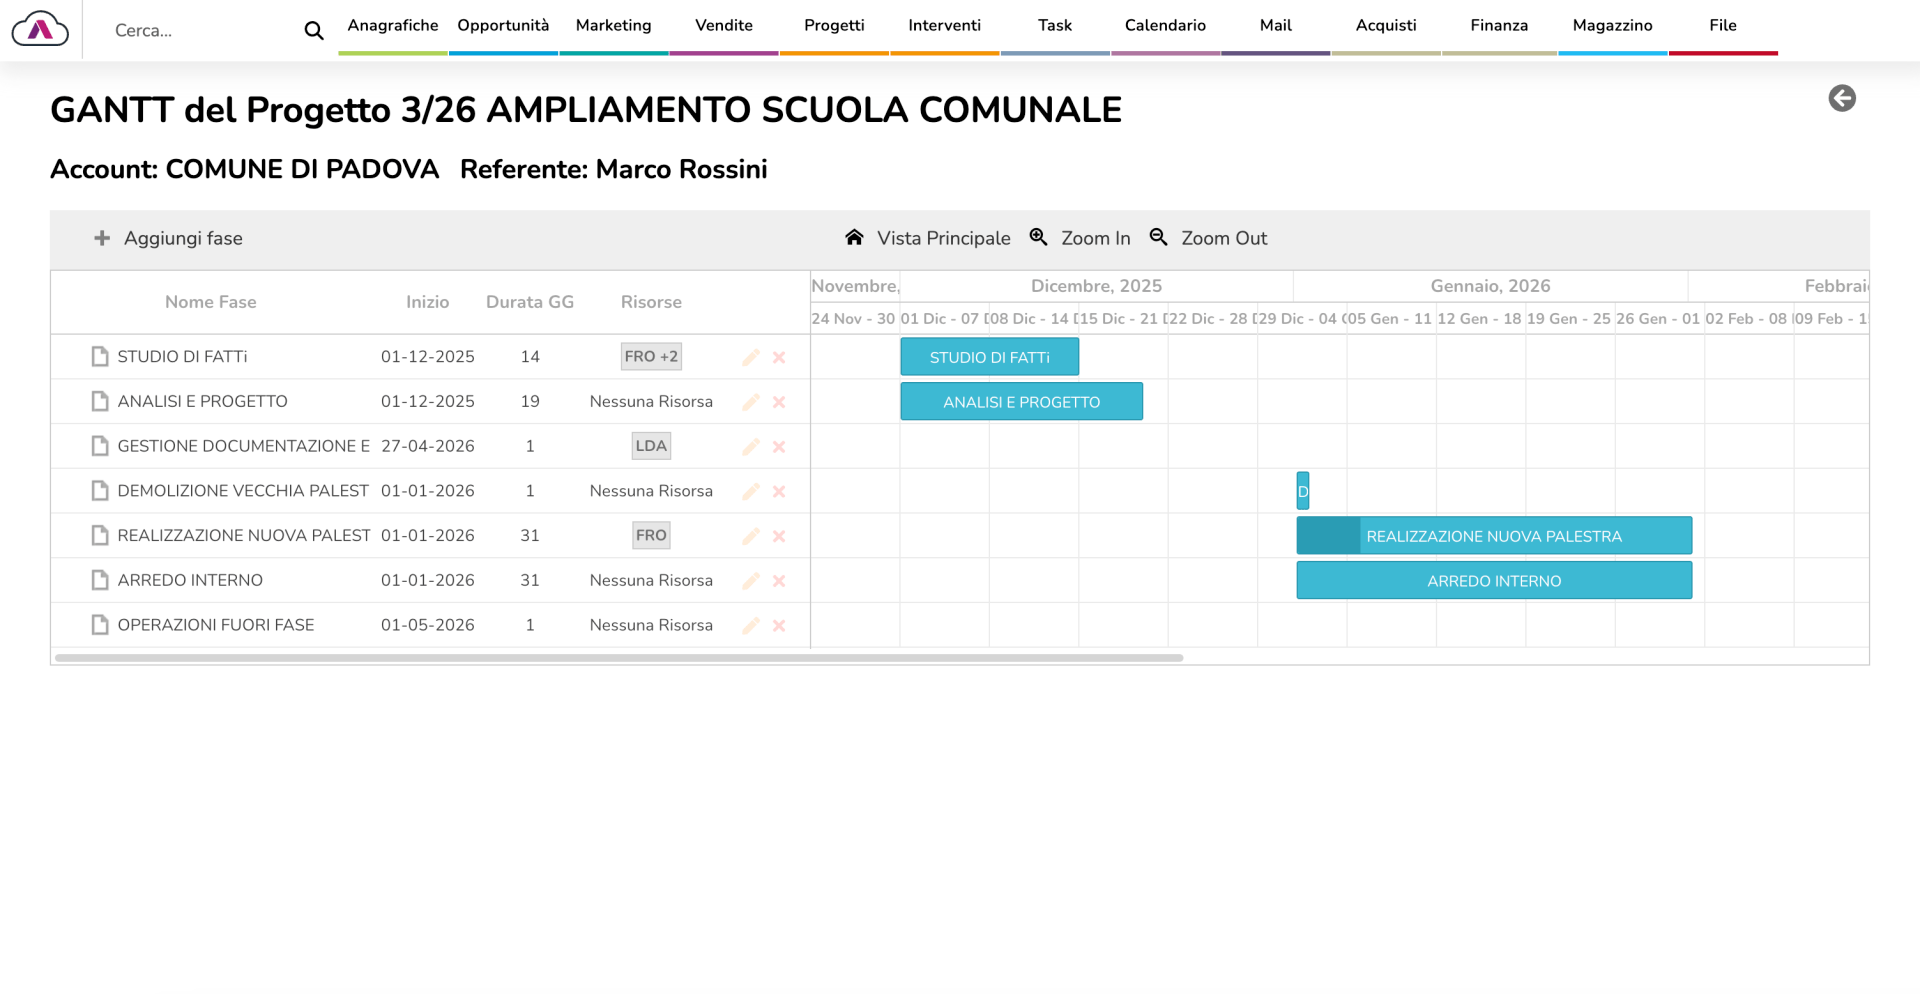Open the FRO +2 resources badge
1920x994 pixels.
click(x=651, y=356)
